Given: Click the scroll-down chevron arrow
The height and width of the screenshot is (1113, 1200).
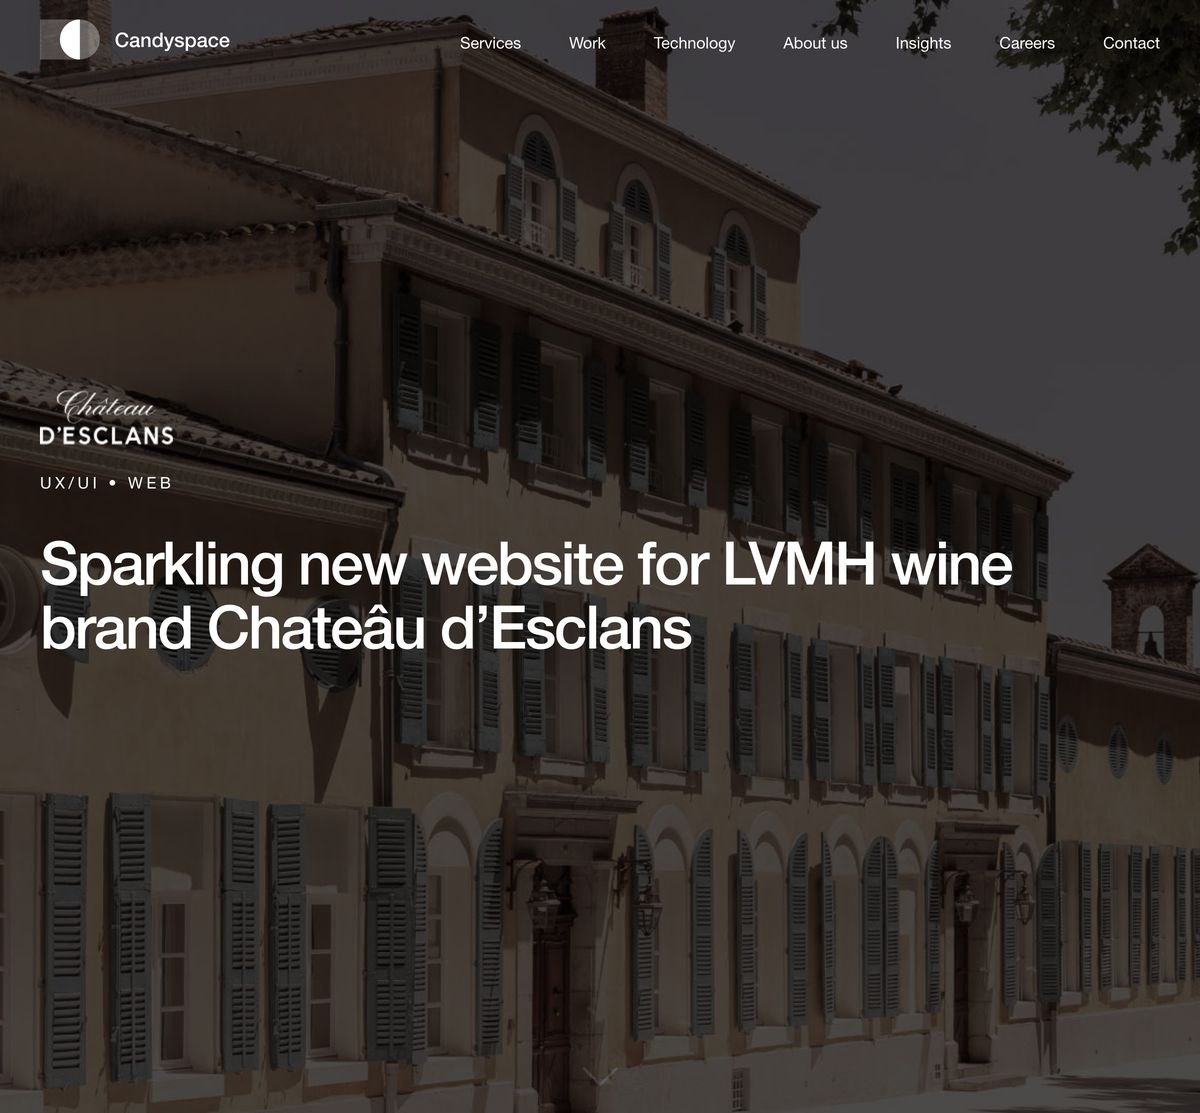Looking at the screenshot, I should (x=600, y=1077).
